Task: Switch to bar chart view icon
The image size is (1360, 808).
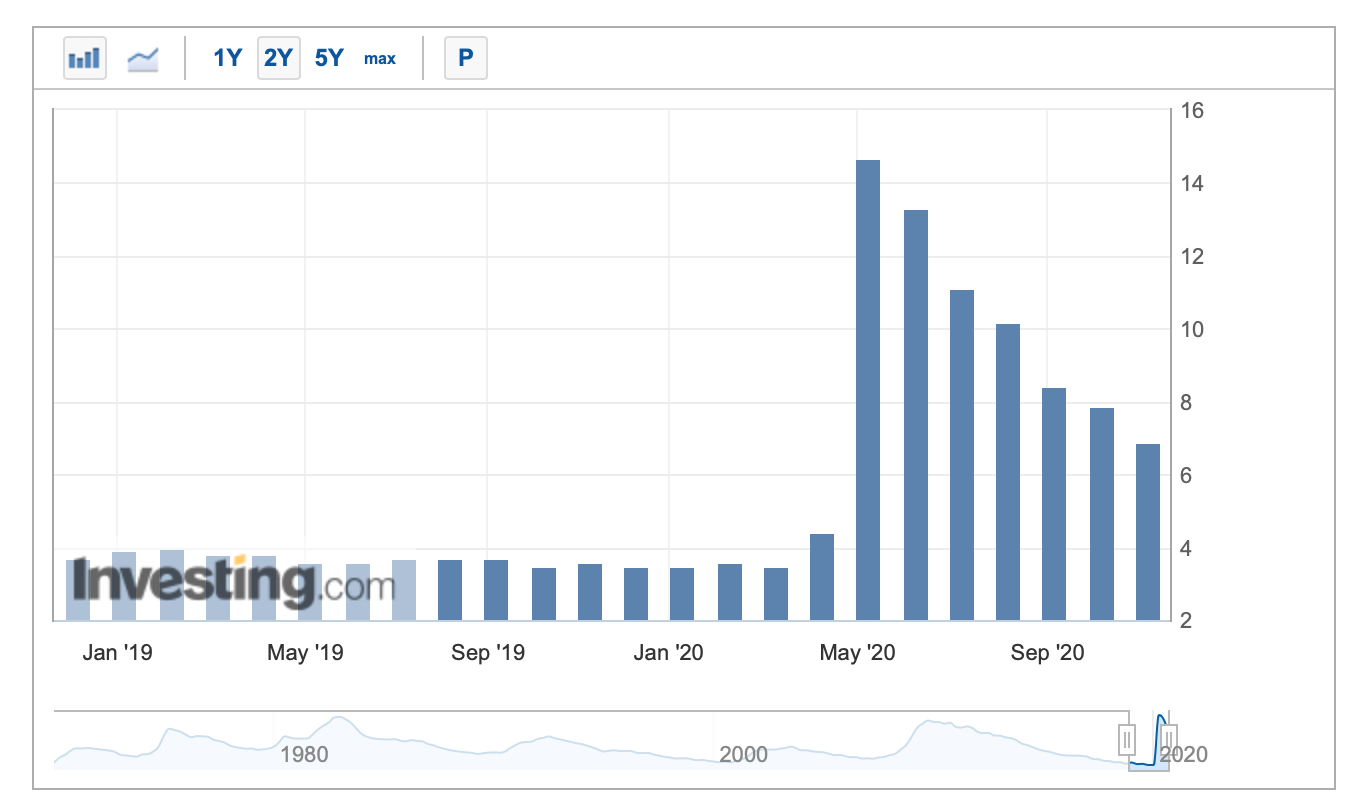Action: click(84, 58)
